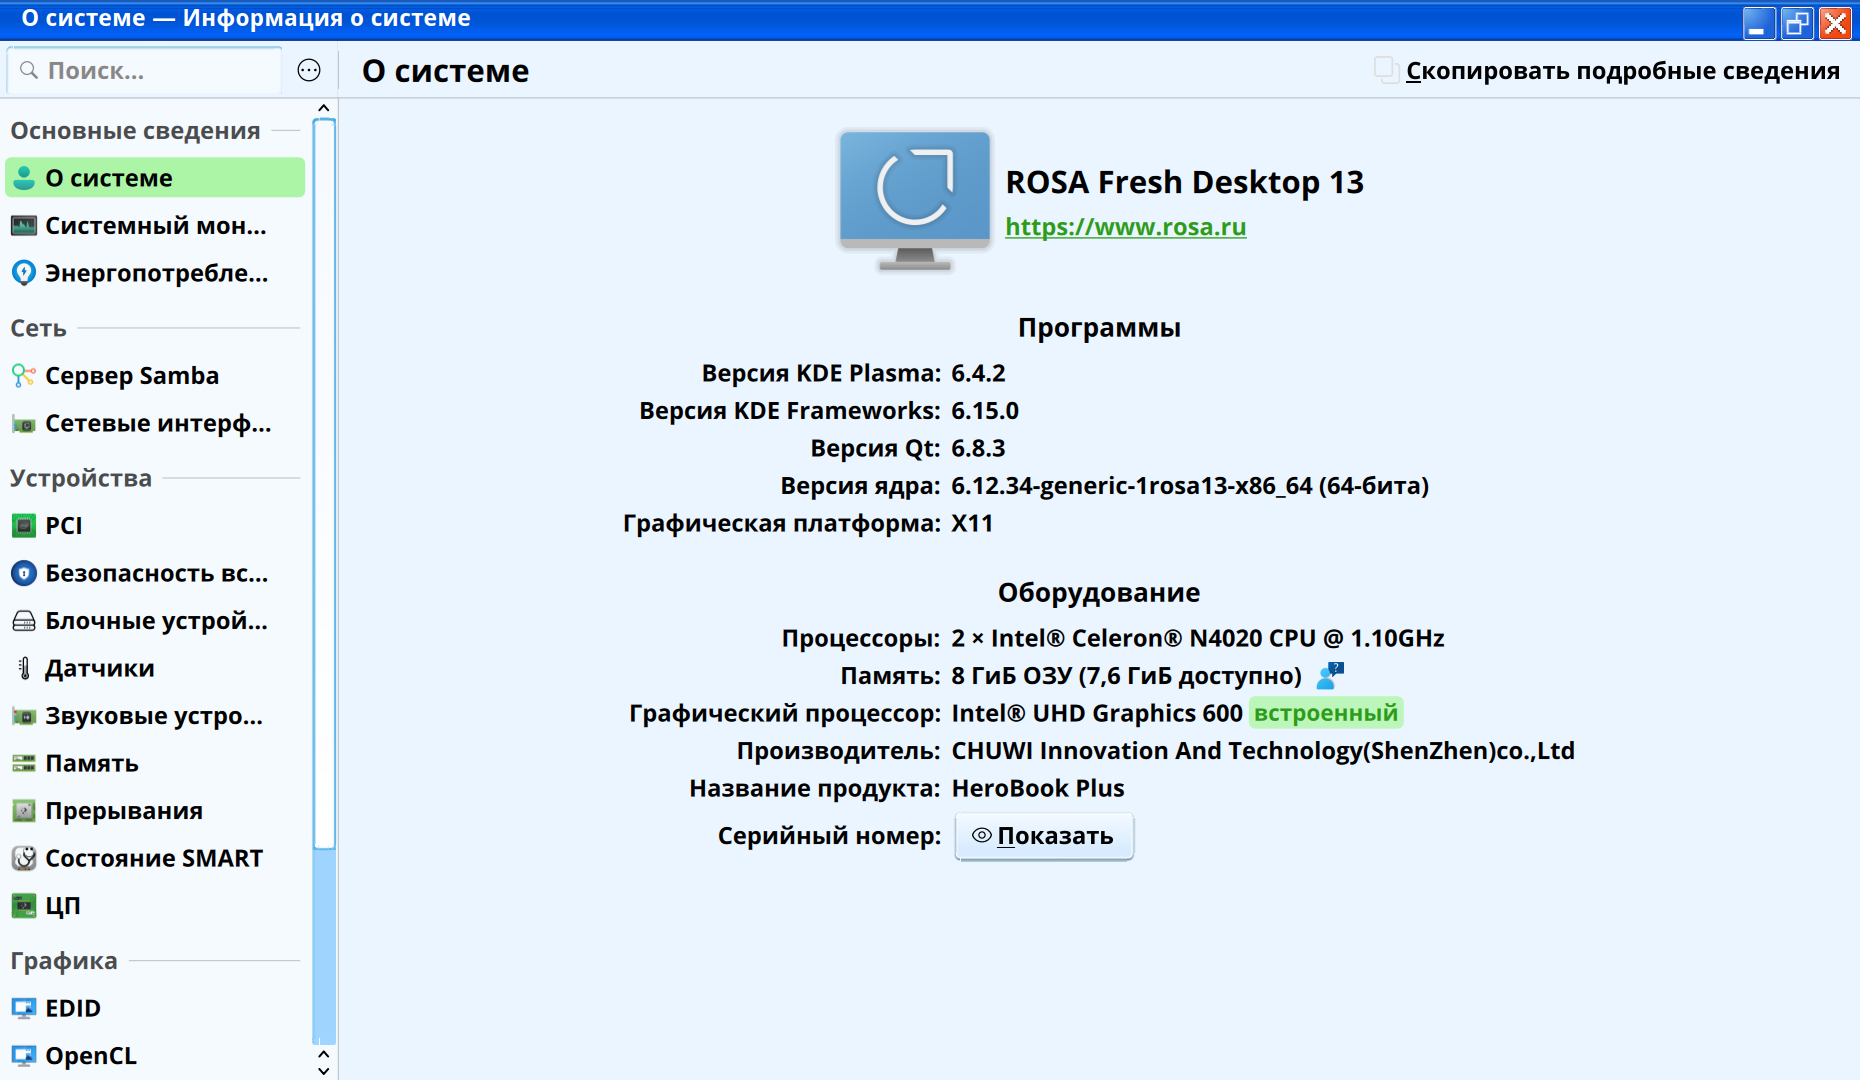Click GPU text "Intel® UHD Graphics 600"
1860x1080 pixels.
[x=1097, y=713]
